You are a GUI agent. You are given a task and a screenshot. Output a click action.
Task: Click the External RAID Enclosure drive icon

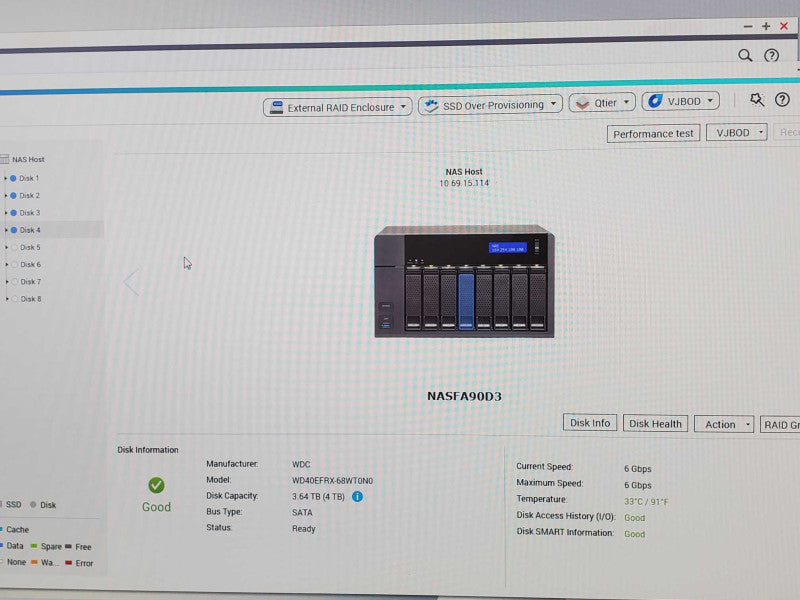coord(276,108)
